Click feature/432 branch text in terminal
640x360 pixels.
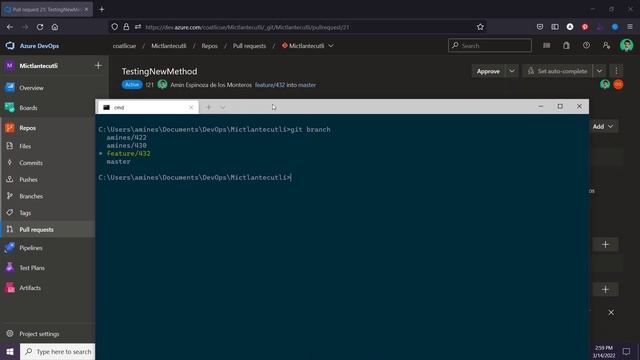click(x=129, y=153)
